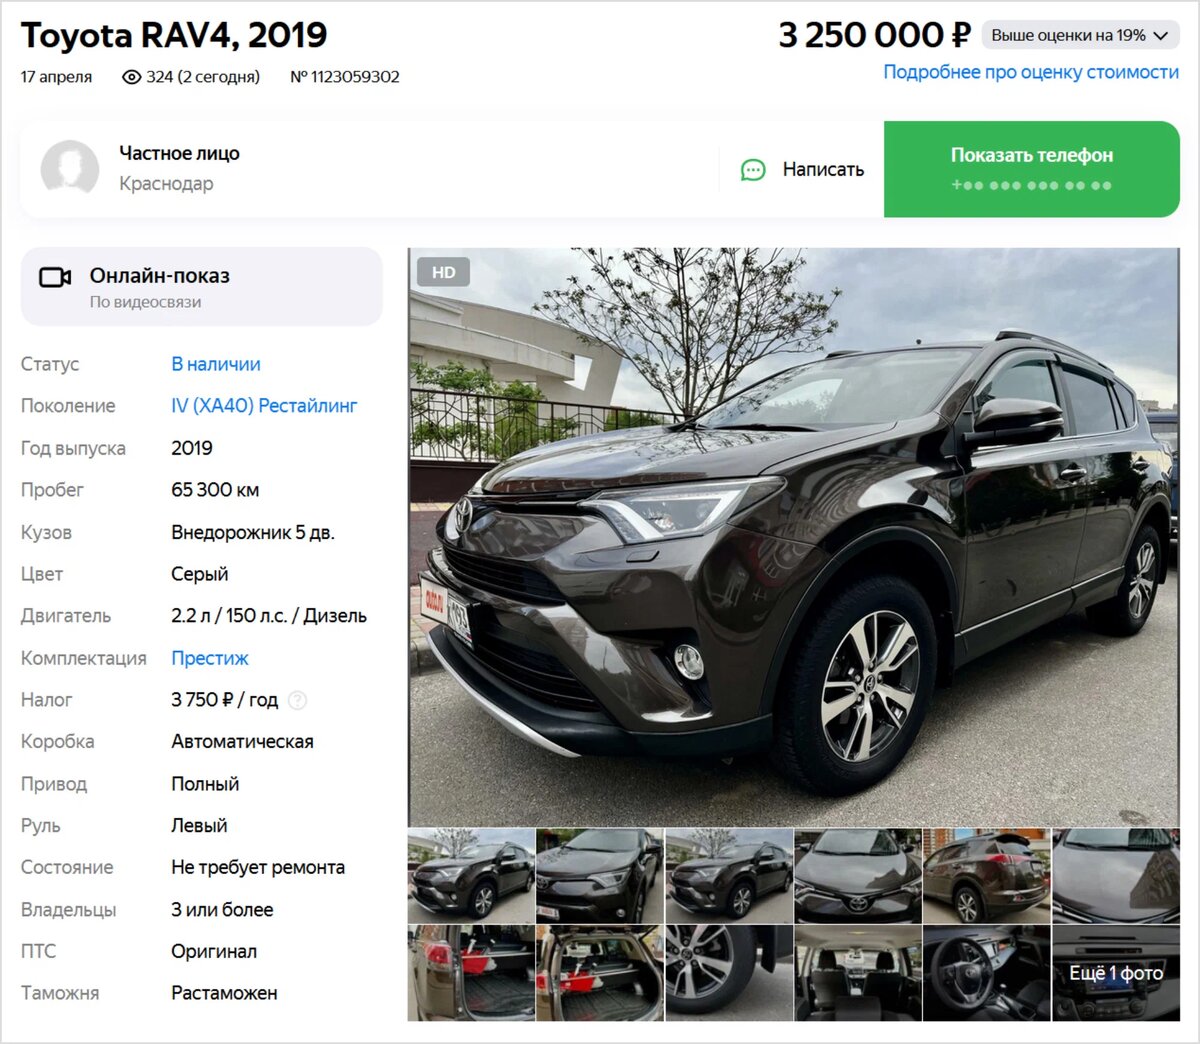1200x1044 pixels.
Task: Open the Выше оценки на 19% badge
Action: pyautogui.click(x=1080, y=35)
